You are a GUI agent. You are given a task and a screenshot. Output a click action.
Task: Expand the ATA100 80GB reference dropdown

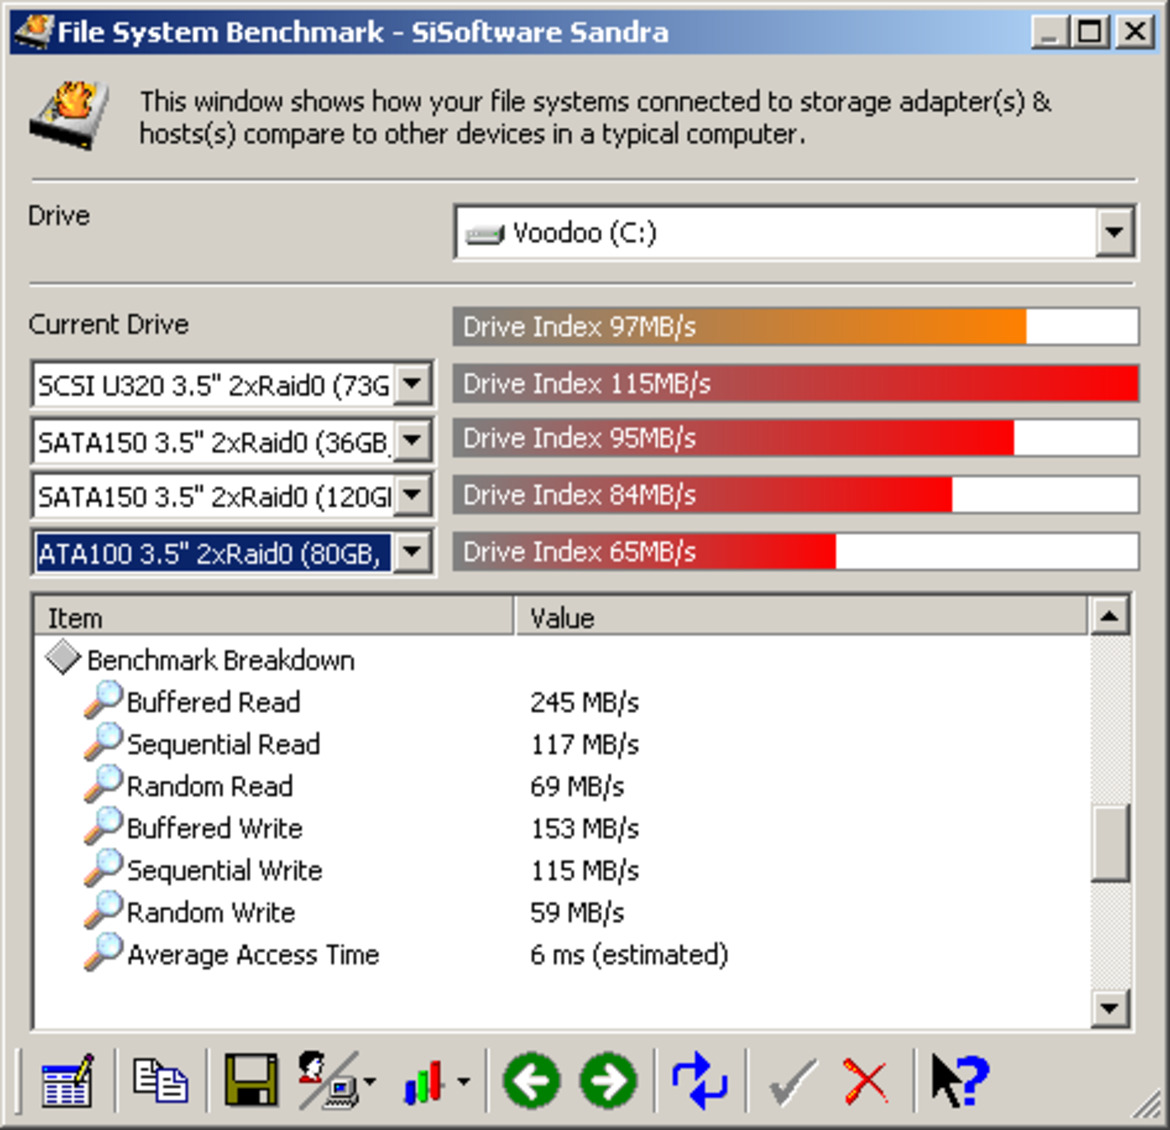(x=413, y=552)
